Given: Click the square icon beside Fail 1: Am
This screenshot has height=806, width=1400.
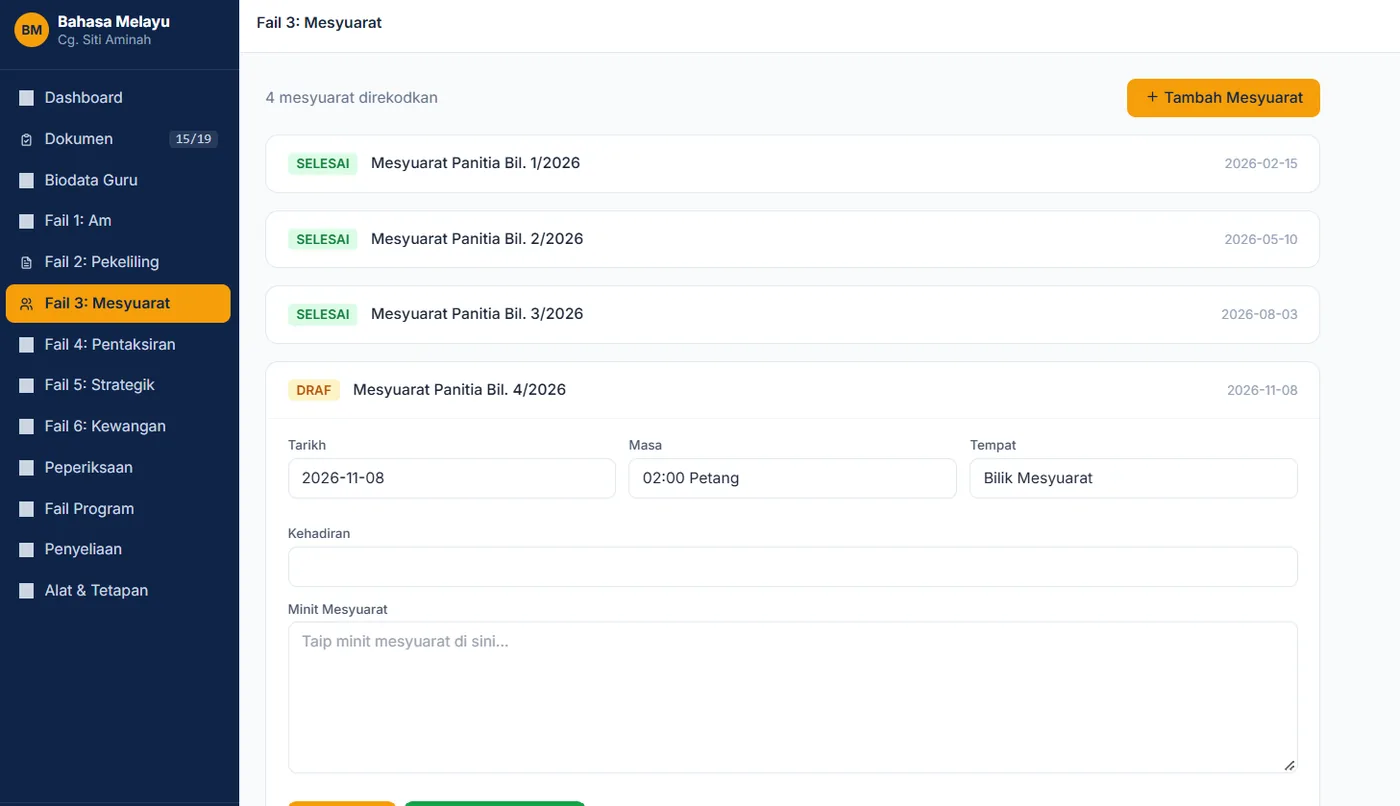Looking at the screenshot, I should [x=27, y=221].
